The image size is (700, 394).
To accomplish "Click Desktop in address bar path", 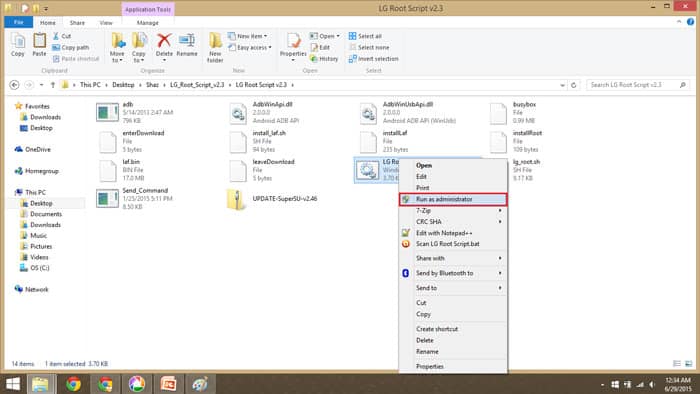I will pyautogui.click(x=123, y=85).
